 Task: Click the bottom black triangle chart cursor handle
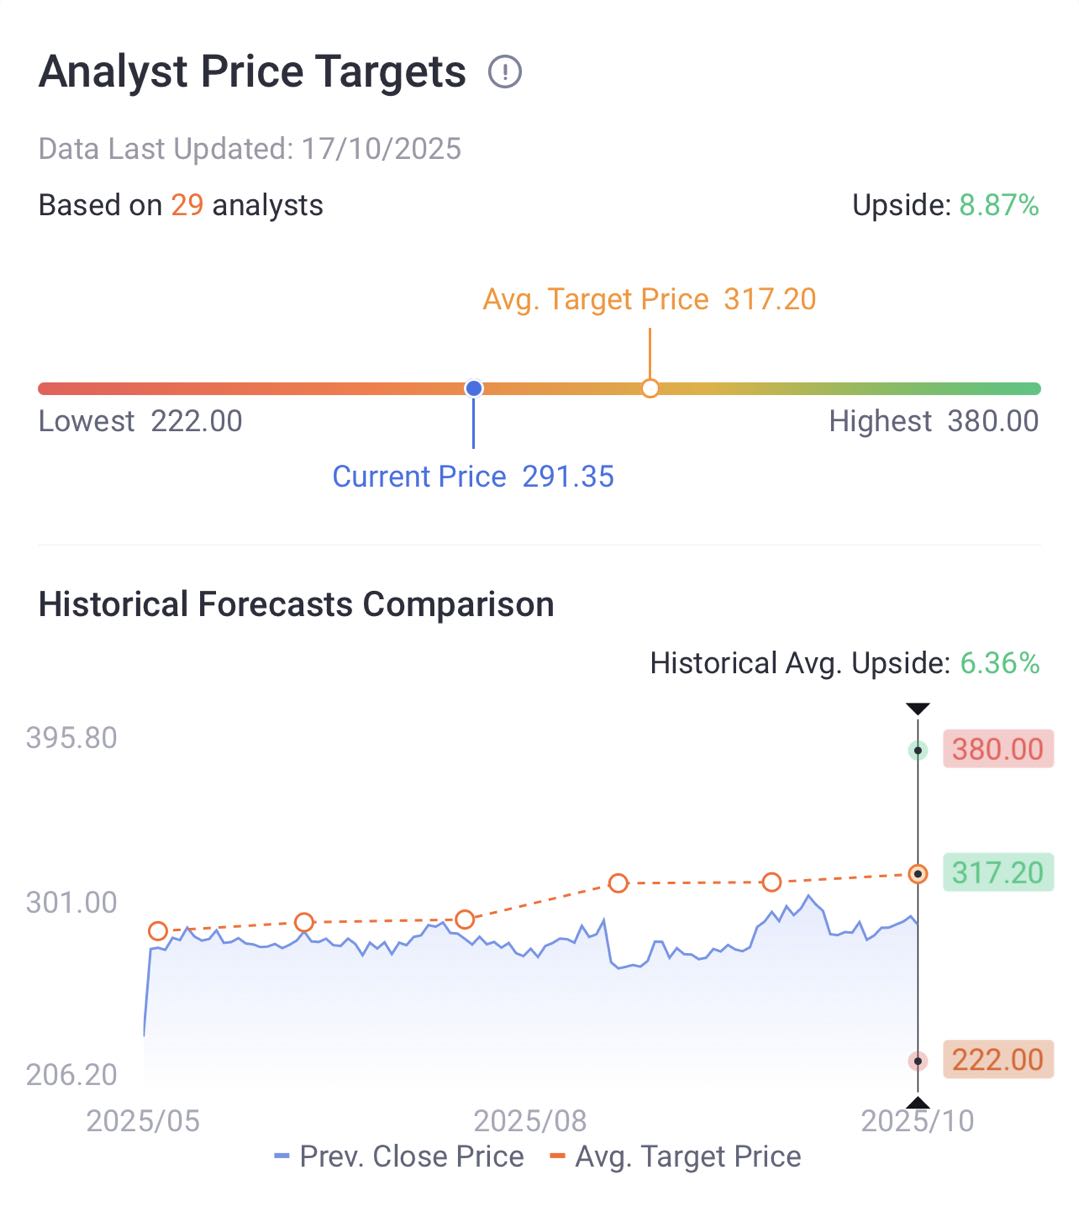(x=918, y=1104)
